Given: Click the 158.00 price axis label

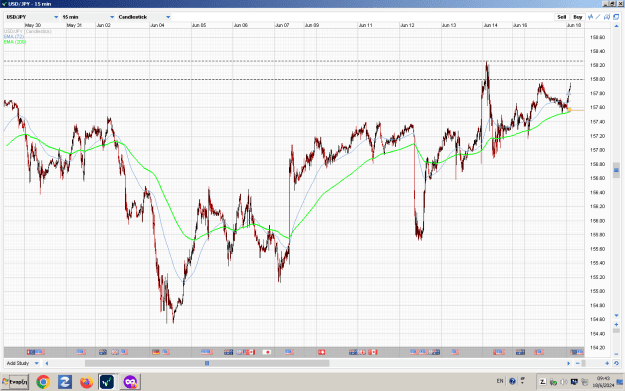Looking at the screenshot, I should 597,79.
